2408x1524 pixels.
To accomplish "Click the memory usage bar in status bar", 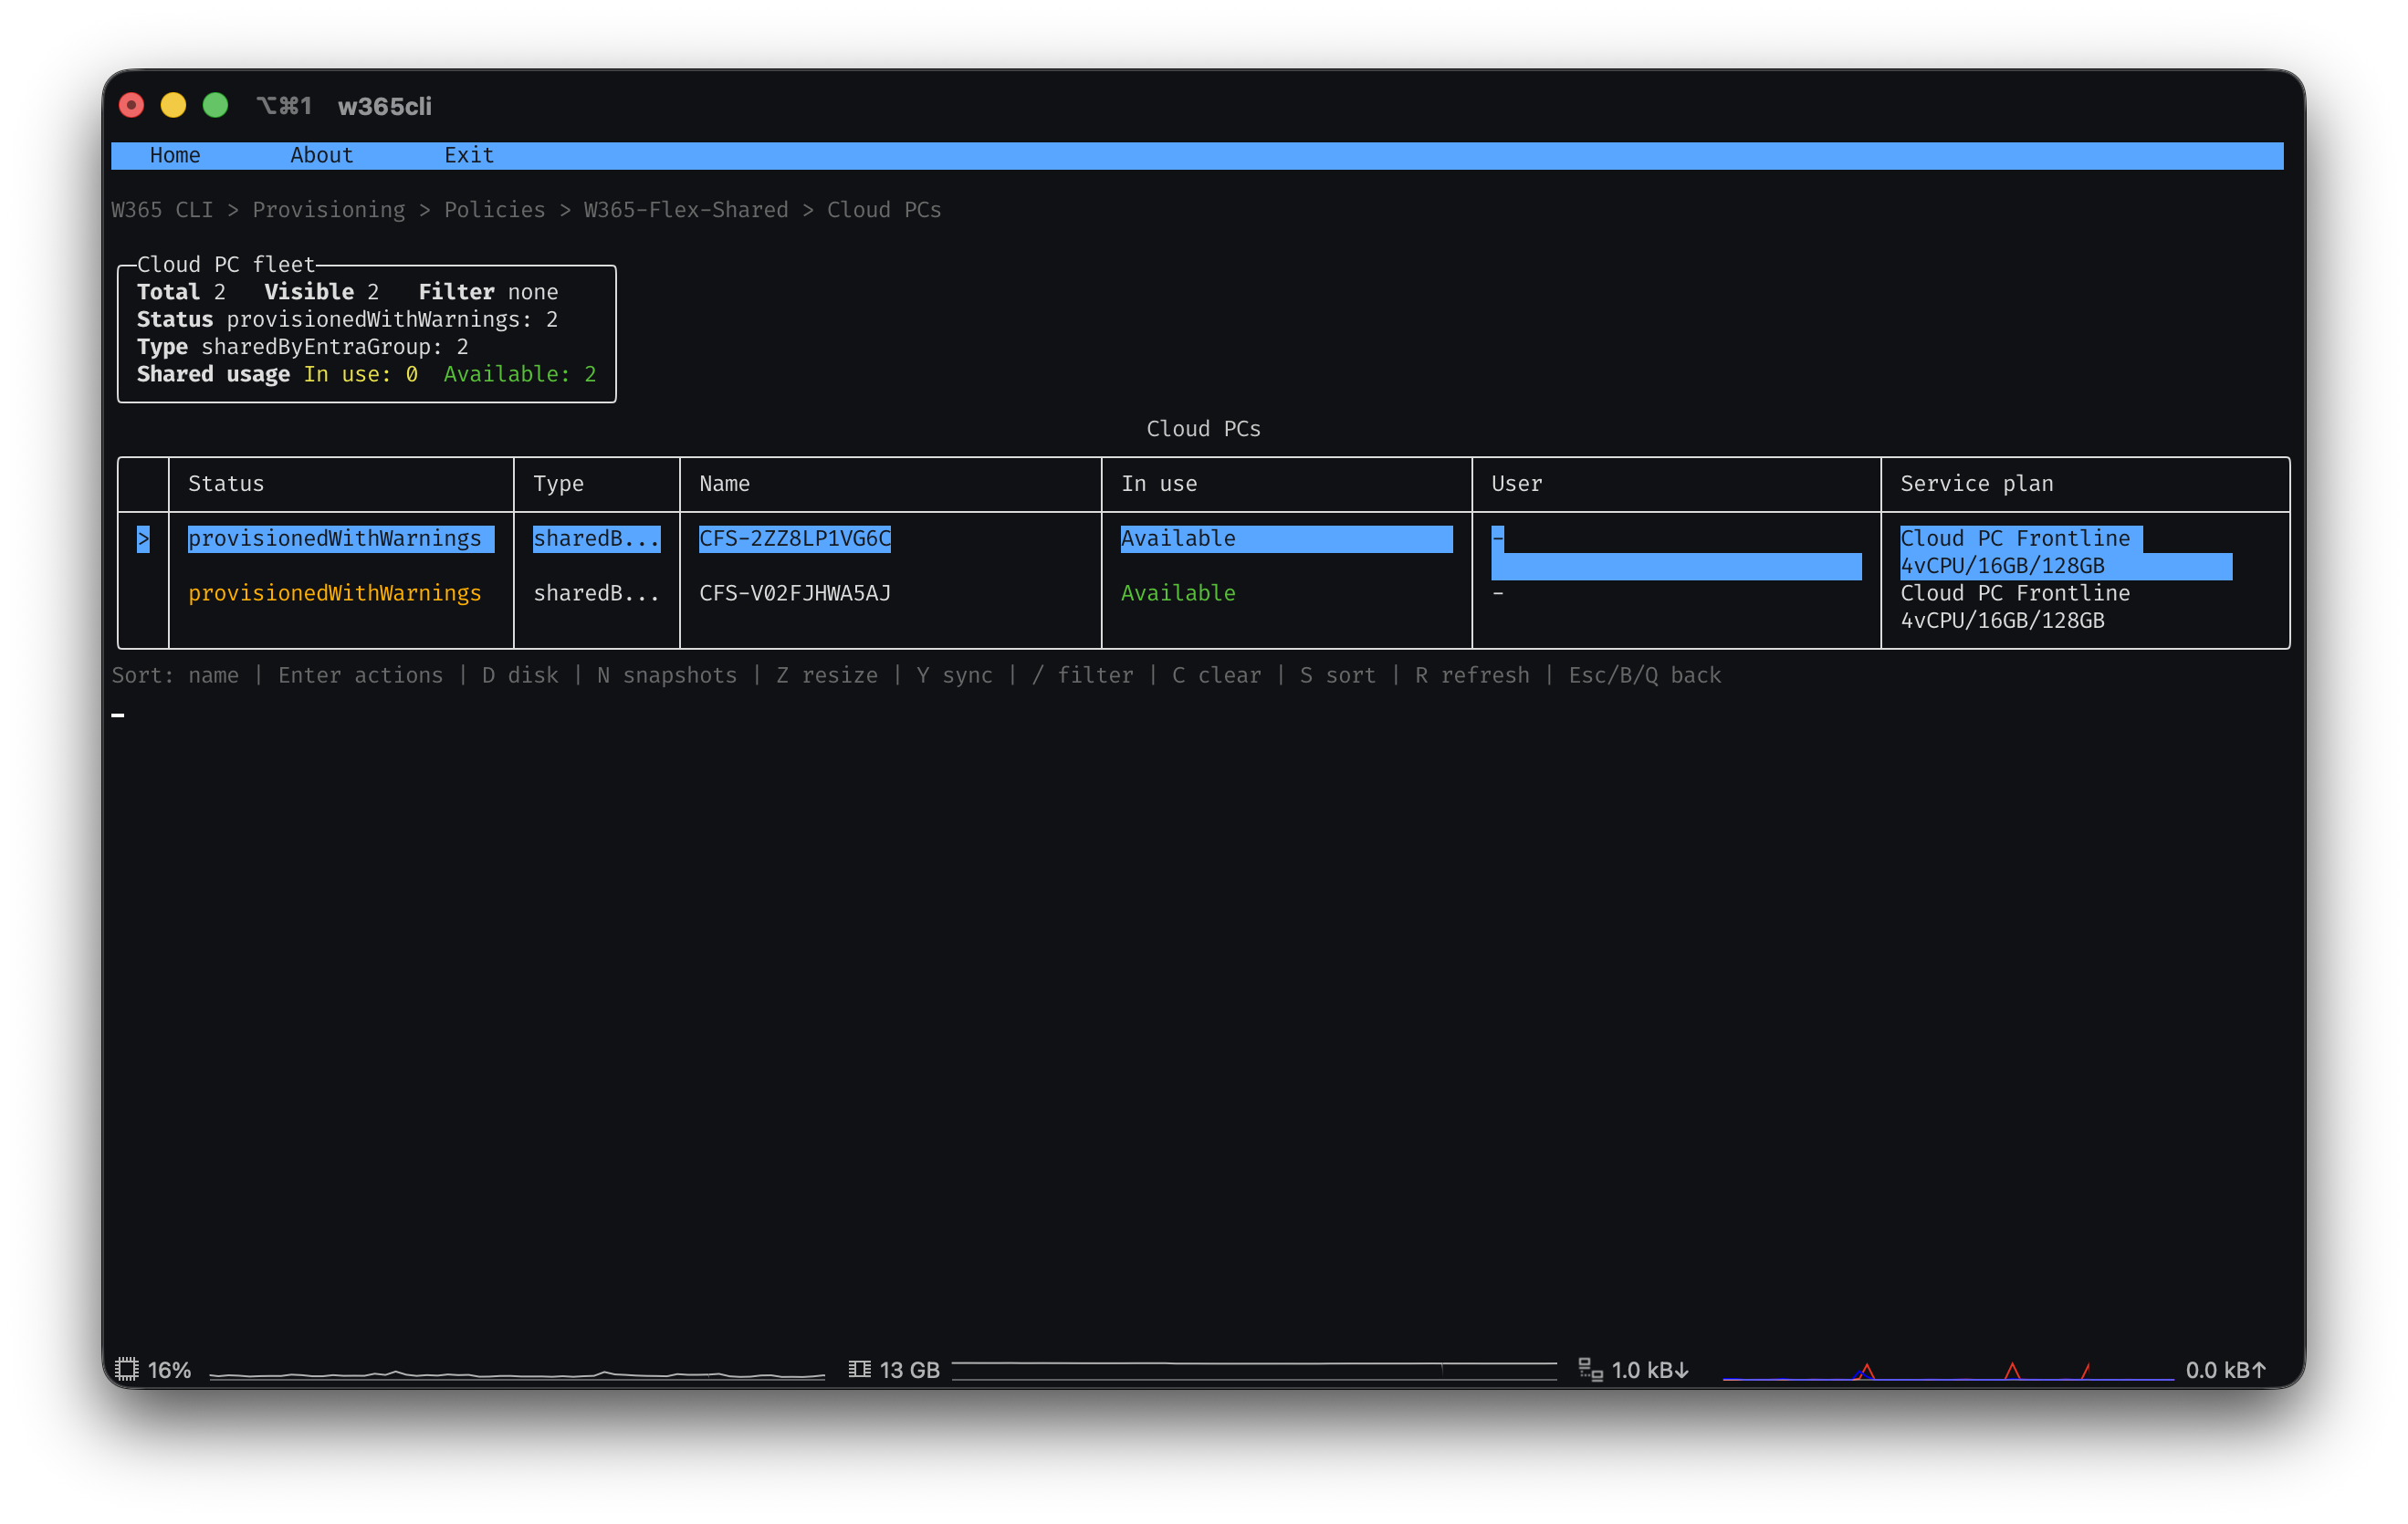I will coord(1254,1371).
